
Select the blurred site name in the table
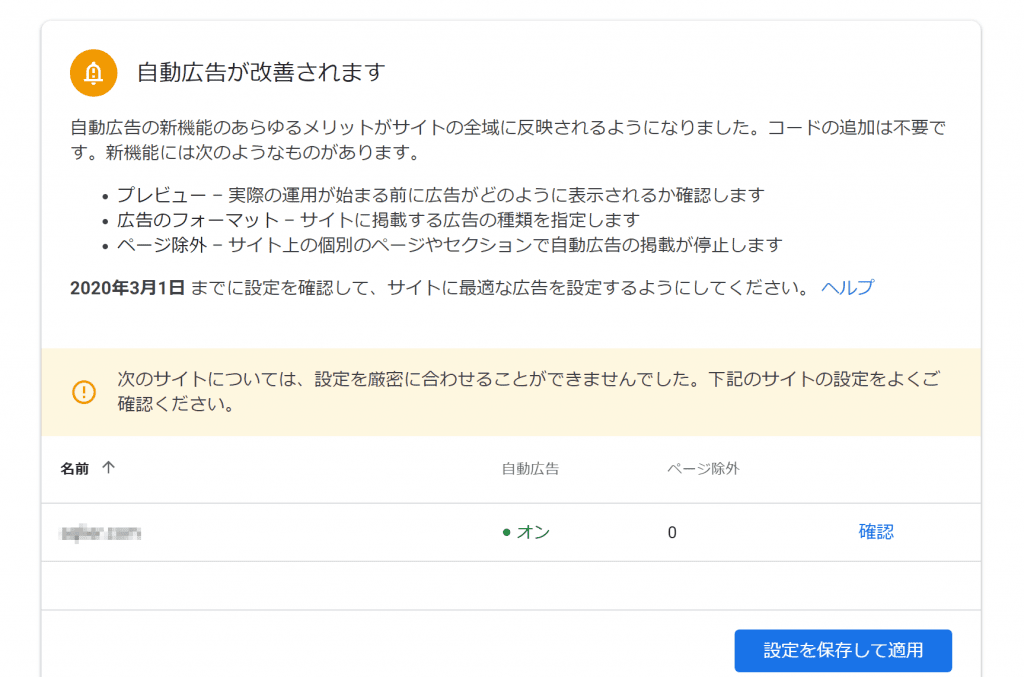point(100,532)
